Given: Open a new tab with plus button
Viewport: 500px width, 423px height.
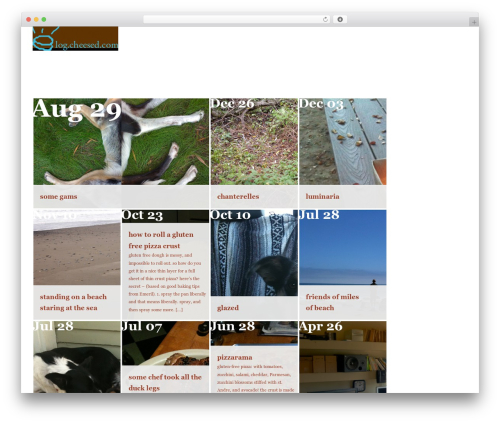Looking at the screenshot, I should pyautogui.click(x=474, y=22).
